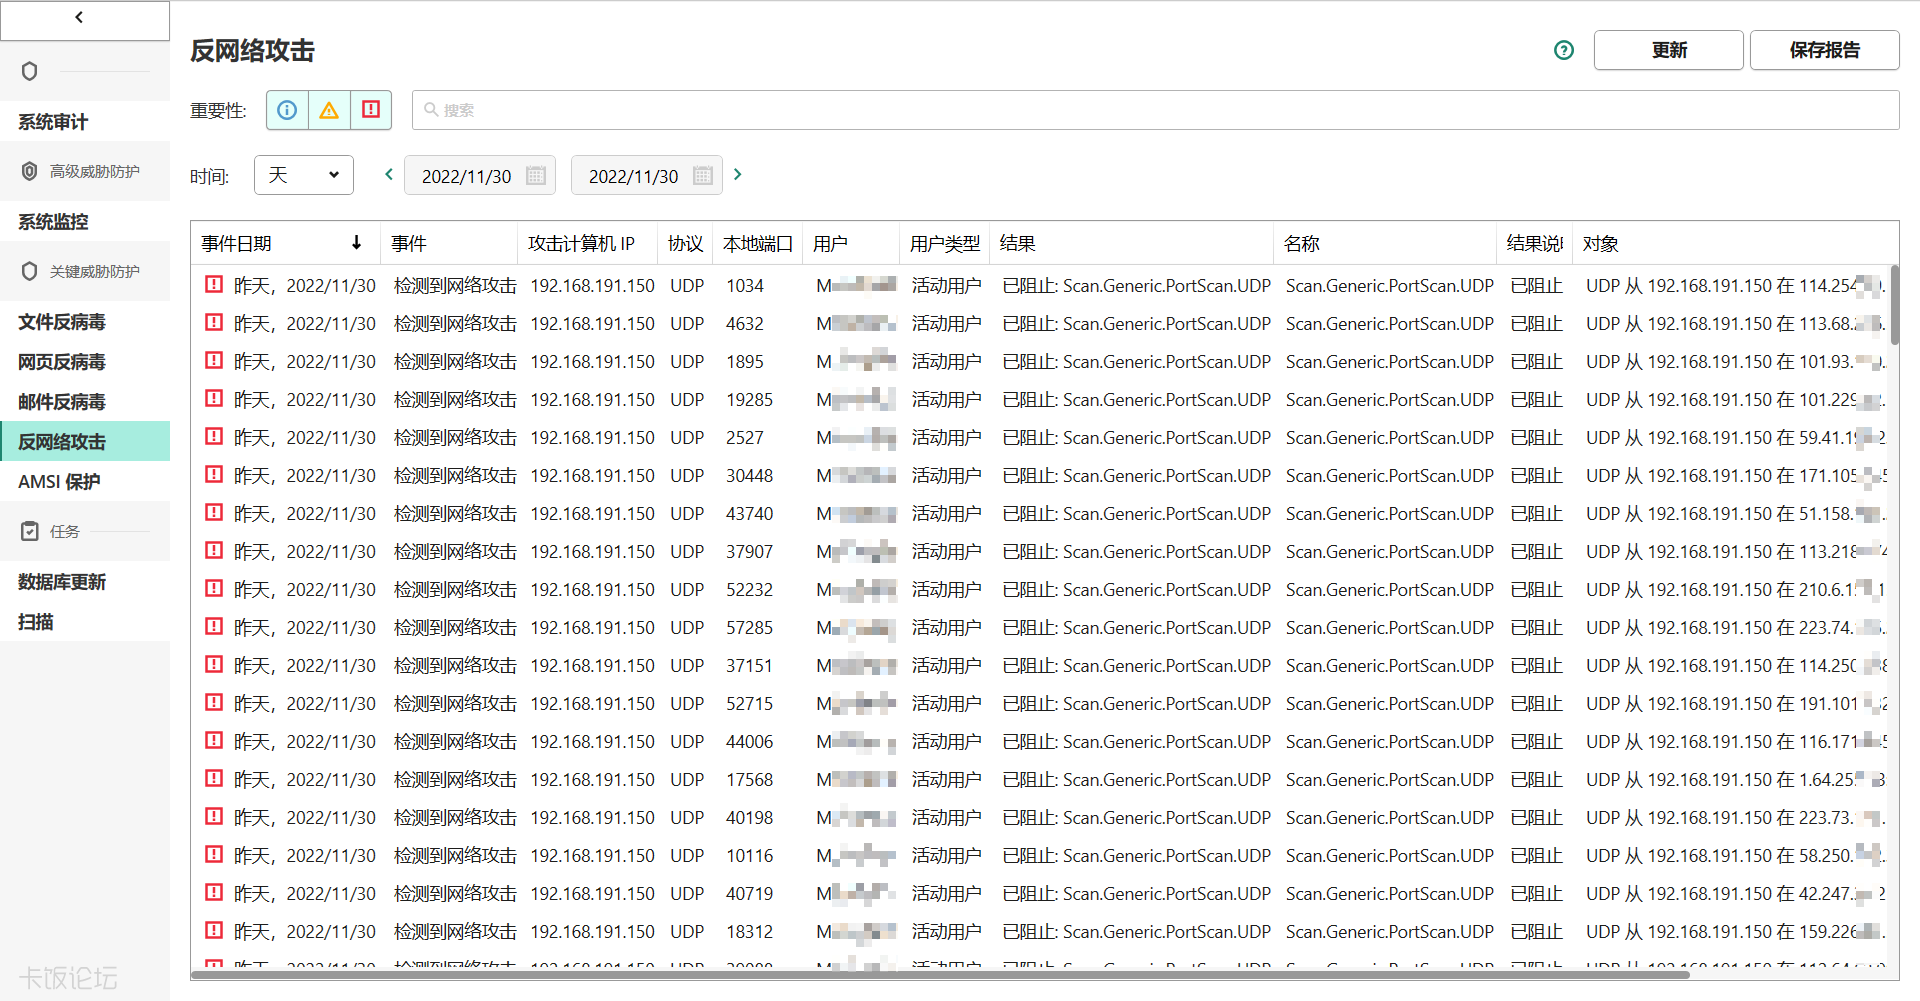Select 邮件反病毒 in sidebar
Screen dimensions: 1920x1001
85,402
